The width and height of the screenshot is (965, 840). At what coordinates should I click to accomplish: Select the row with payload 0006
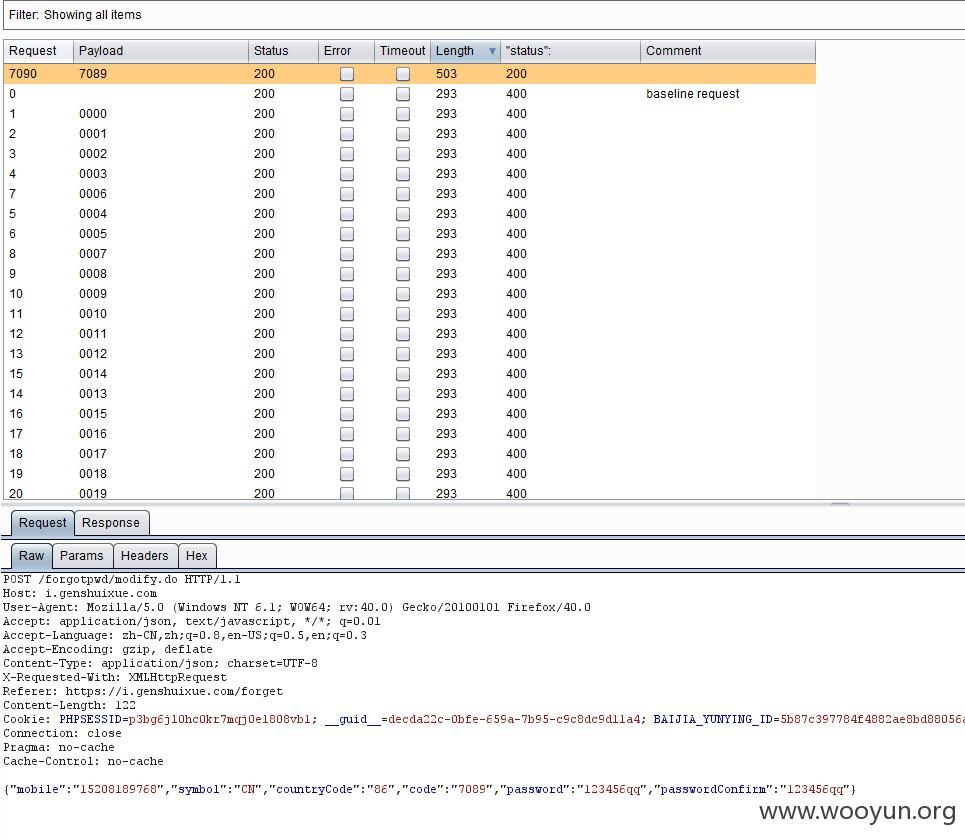pyautogui.click(x=410, y=194)
